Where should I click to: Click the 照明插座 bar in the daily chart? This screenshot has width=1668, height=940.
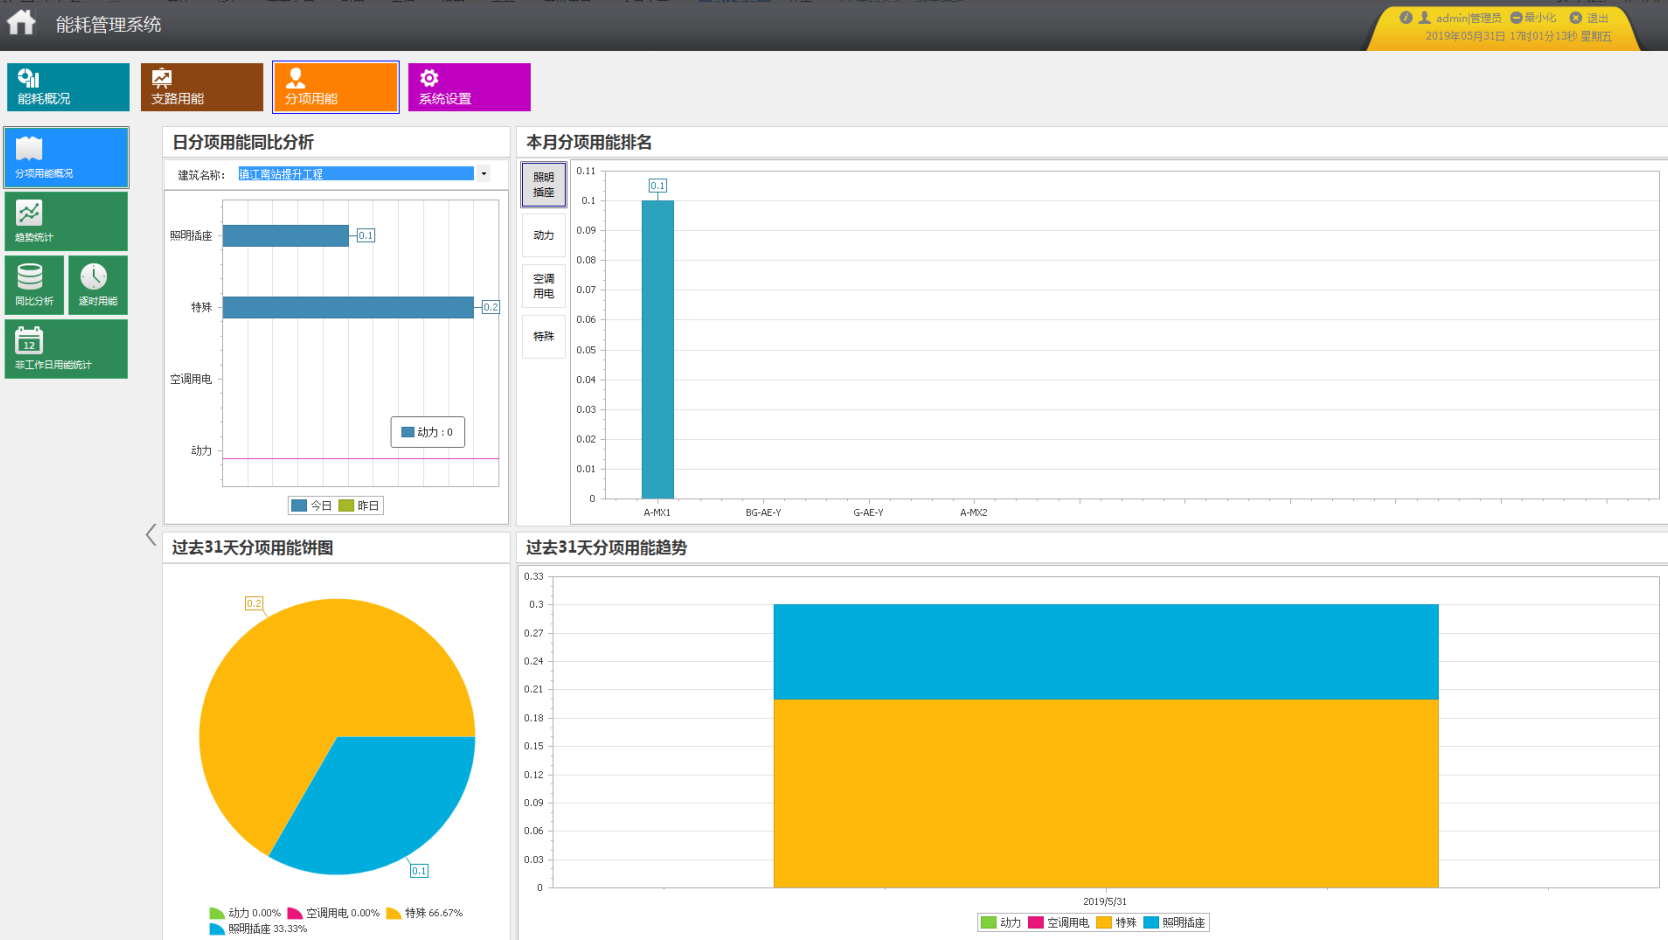click(x=285, y=236)
